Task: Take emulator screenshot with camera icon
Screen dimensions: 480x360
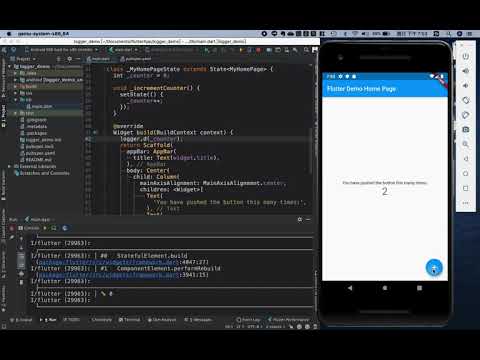Action: pos(466,129)
